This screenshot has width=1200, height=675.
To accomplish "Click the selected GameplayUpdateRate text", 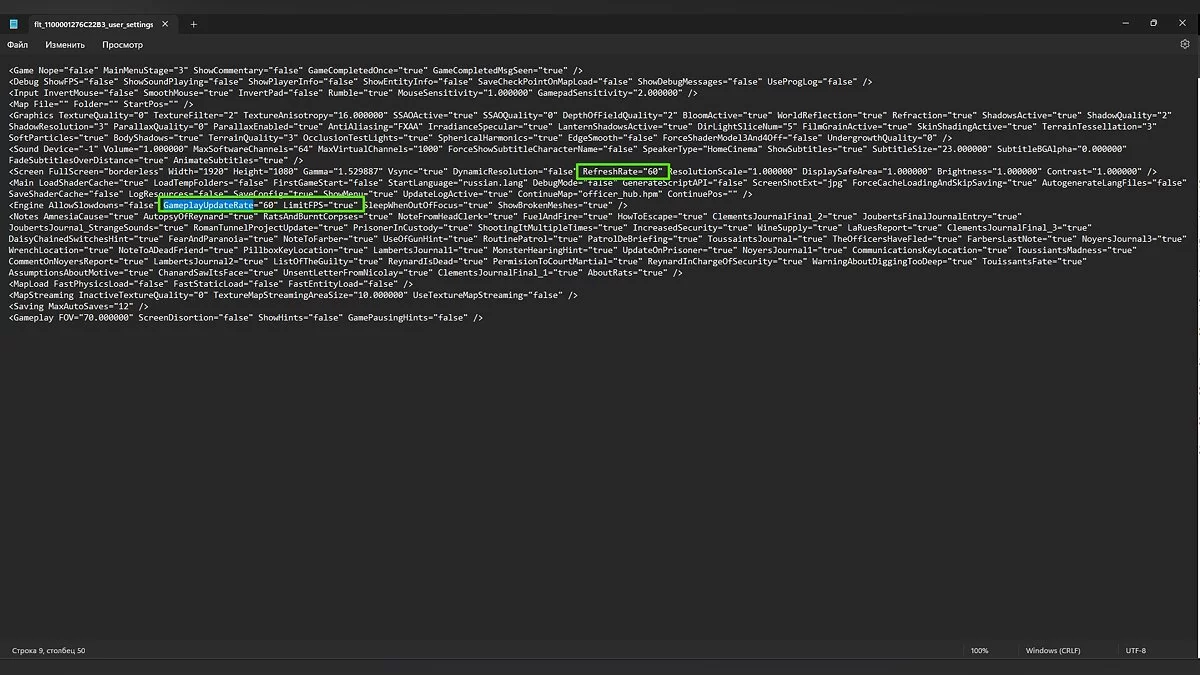I will (x=208, y=205).
